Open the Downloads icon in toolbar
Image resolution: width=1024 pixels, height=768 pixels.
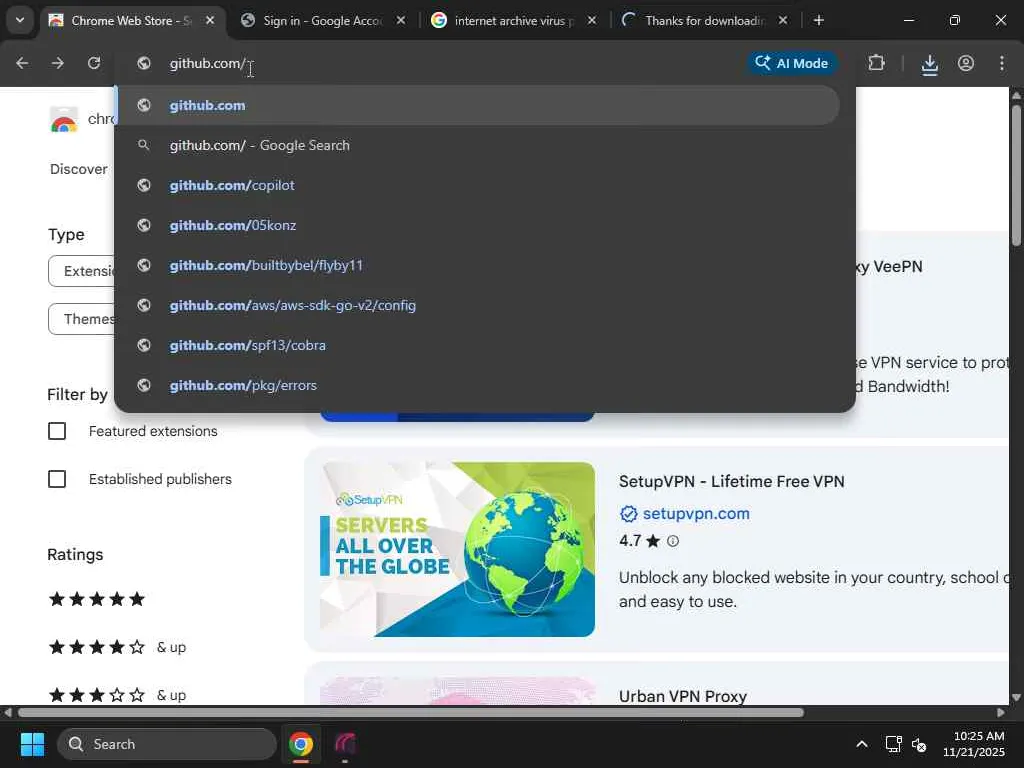(929, 64)
